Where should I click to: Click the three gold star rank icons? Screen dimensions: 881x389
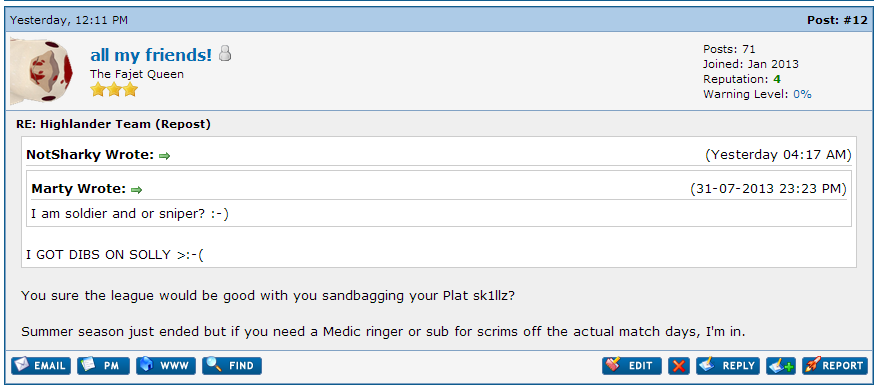pyautogui.click(x=114, y=90)
